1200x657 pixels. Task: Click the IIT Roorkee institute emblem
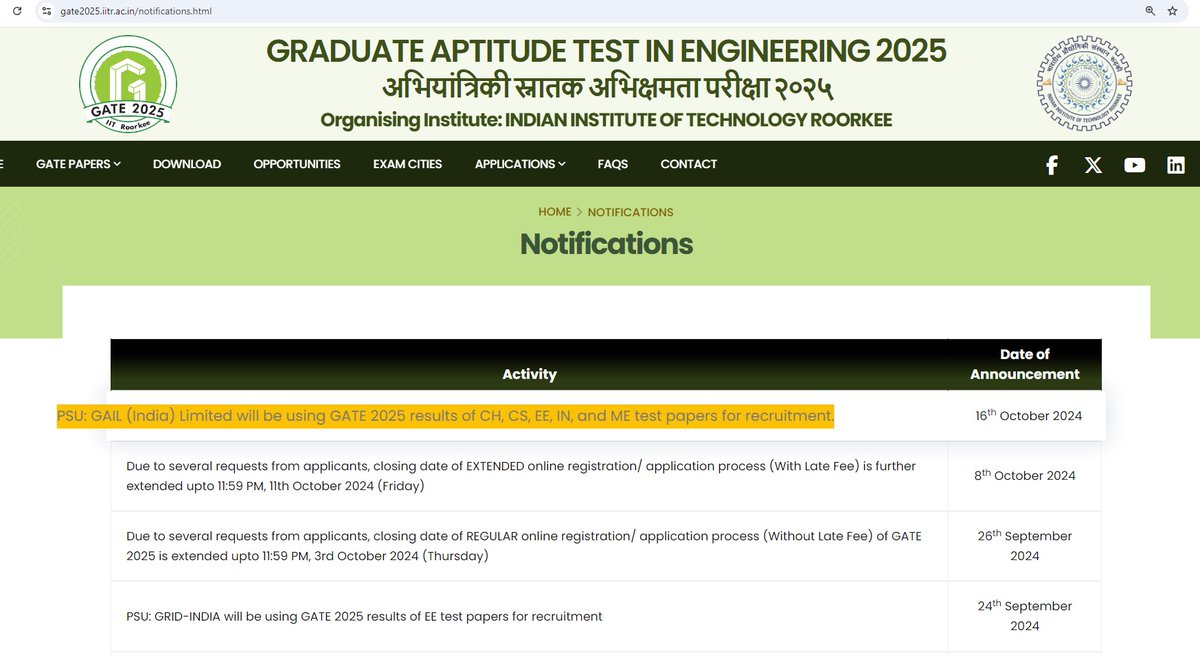(x=1085, y=84)
